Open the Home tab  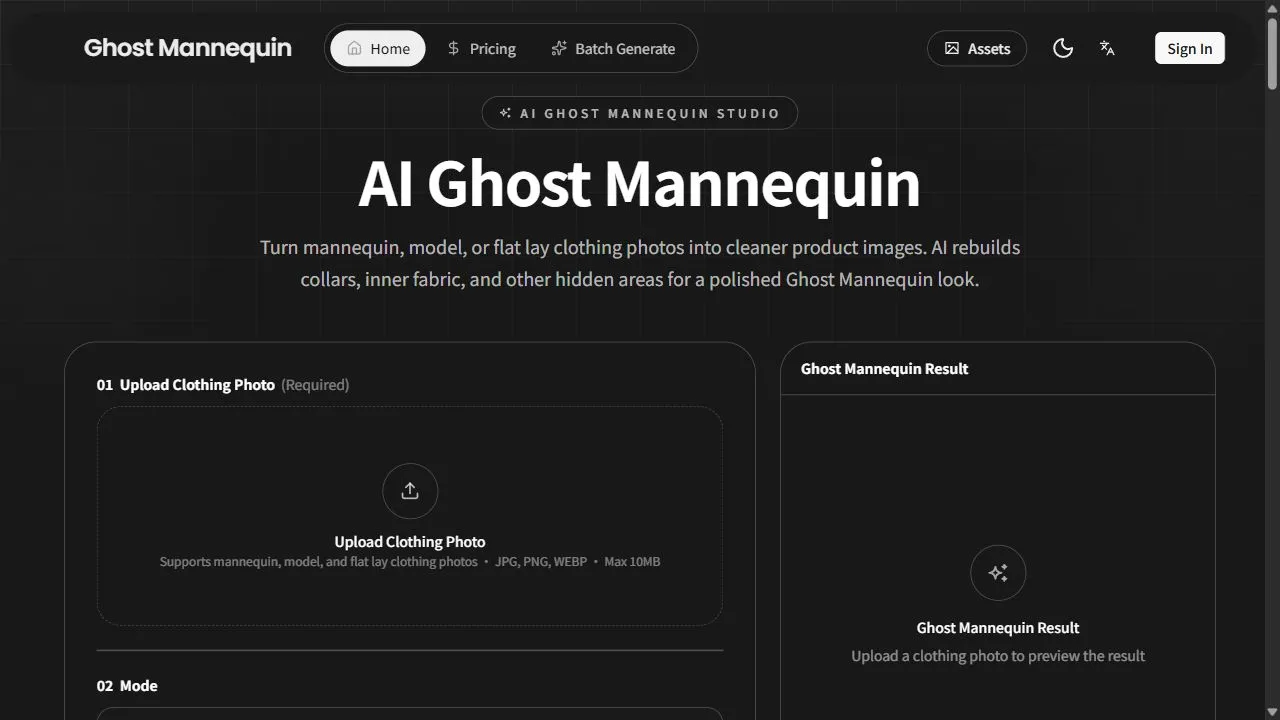(378, 48)
